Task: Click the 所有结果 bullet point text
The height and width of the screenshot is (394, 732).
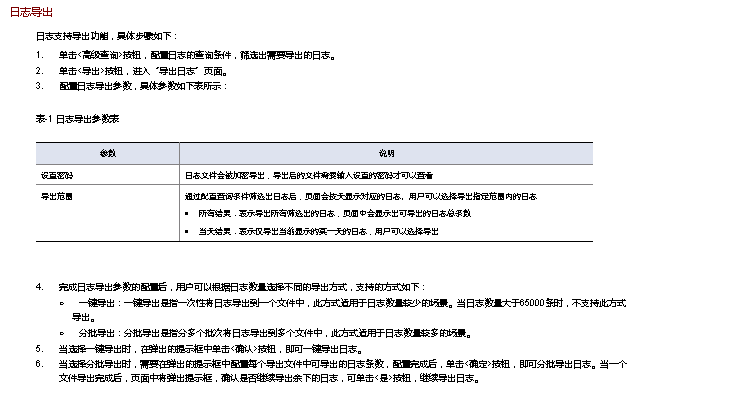Action: [x=334, y=213]
